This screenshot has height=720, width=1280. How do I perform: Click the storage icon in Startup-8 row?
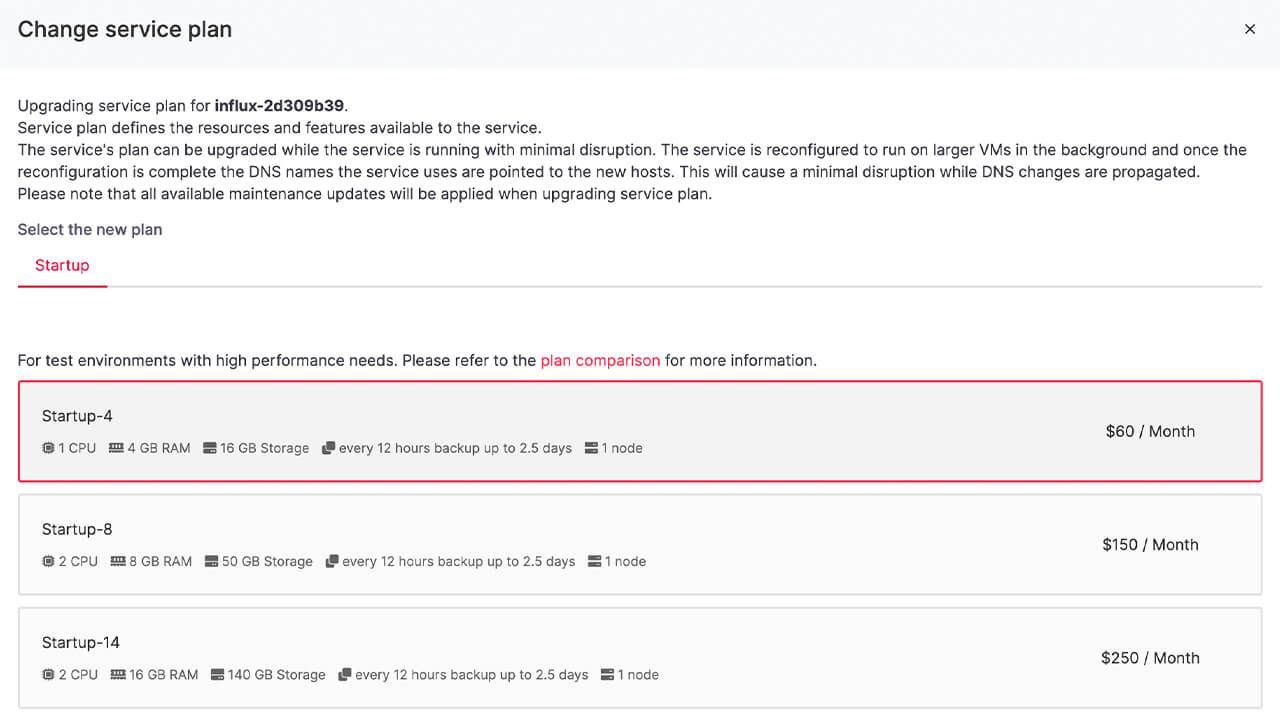click(212, 561)
